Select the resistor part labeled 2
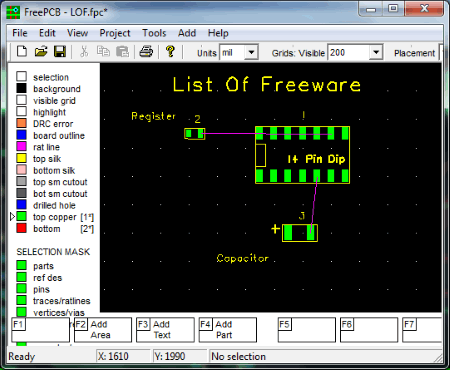 click(195, 134)
